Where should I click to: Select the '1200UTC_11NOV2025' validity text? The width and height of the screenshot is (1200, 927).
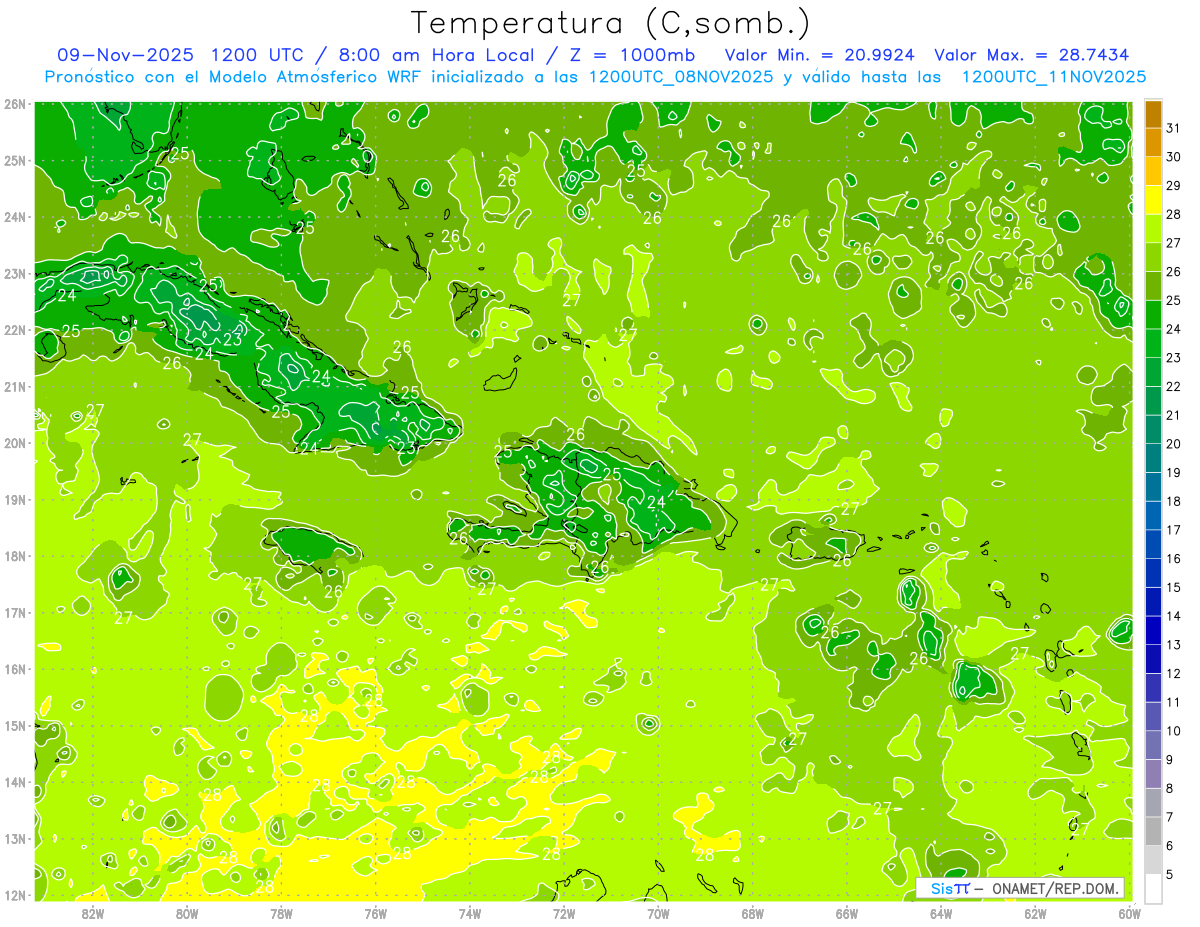(1054, 77)
